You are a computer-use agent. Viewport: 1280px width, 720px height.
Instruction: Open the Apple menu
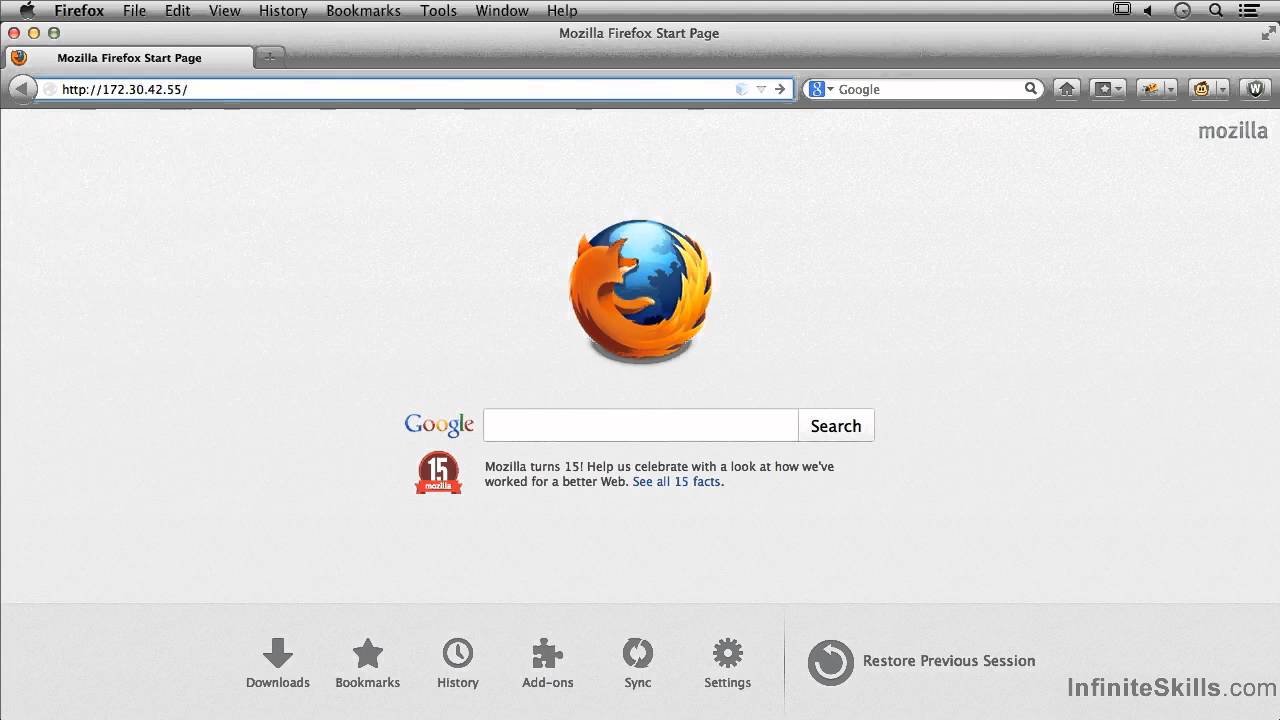27,10
